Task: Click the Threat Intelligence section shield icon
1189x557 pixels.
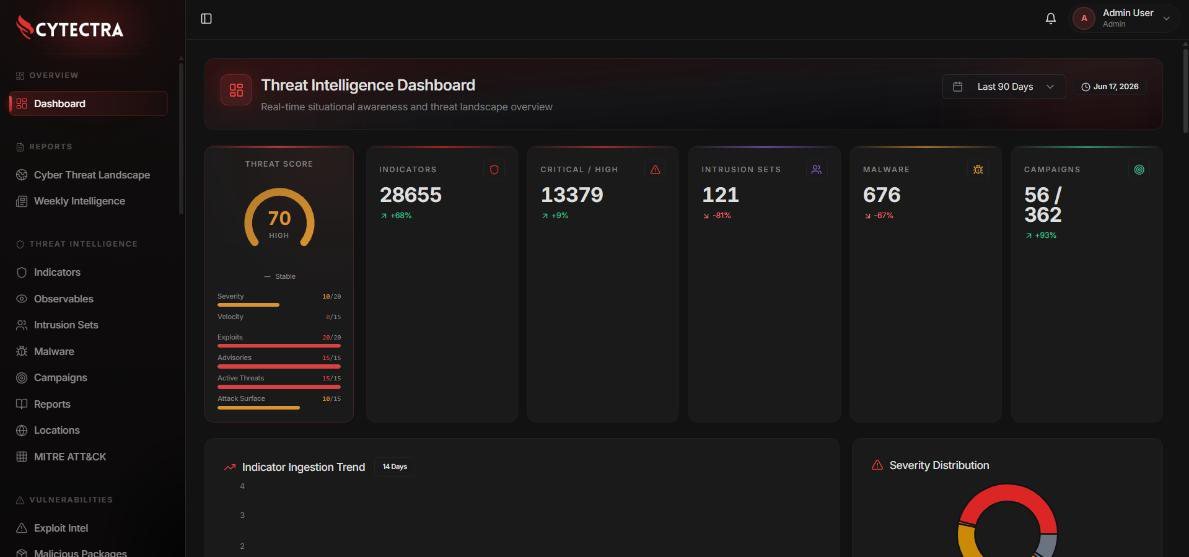Action: [x=20, y=244]
